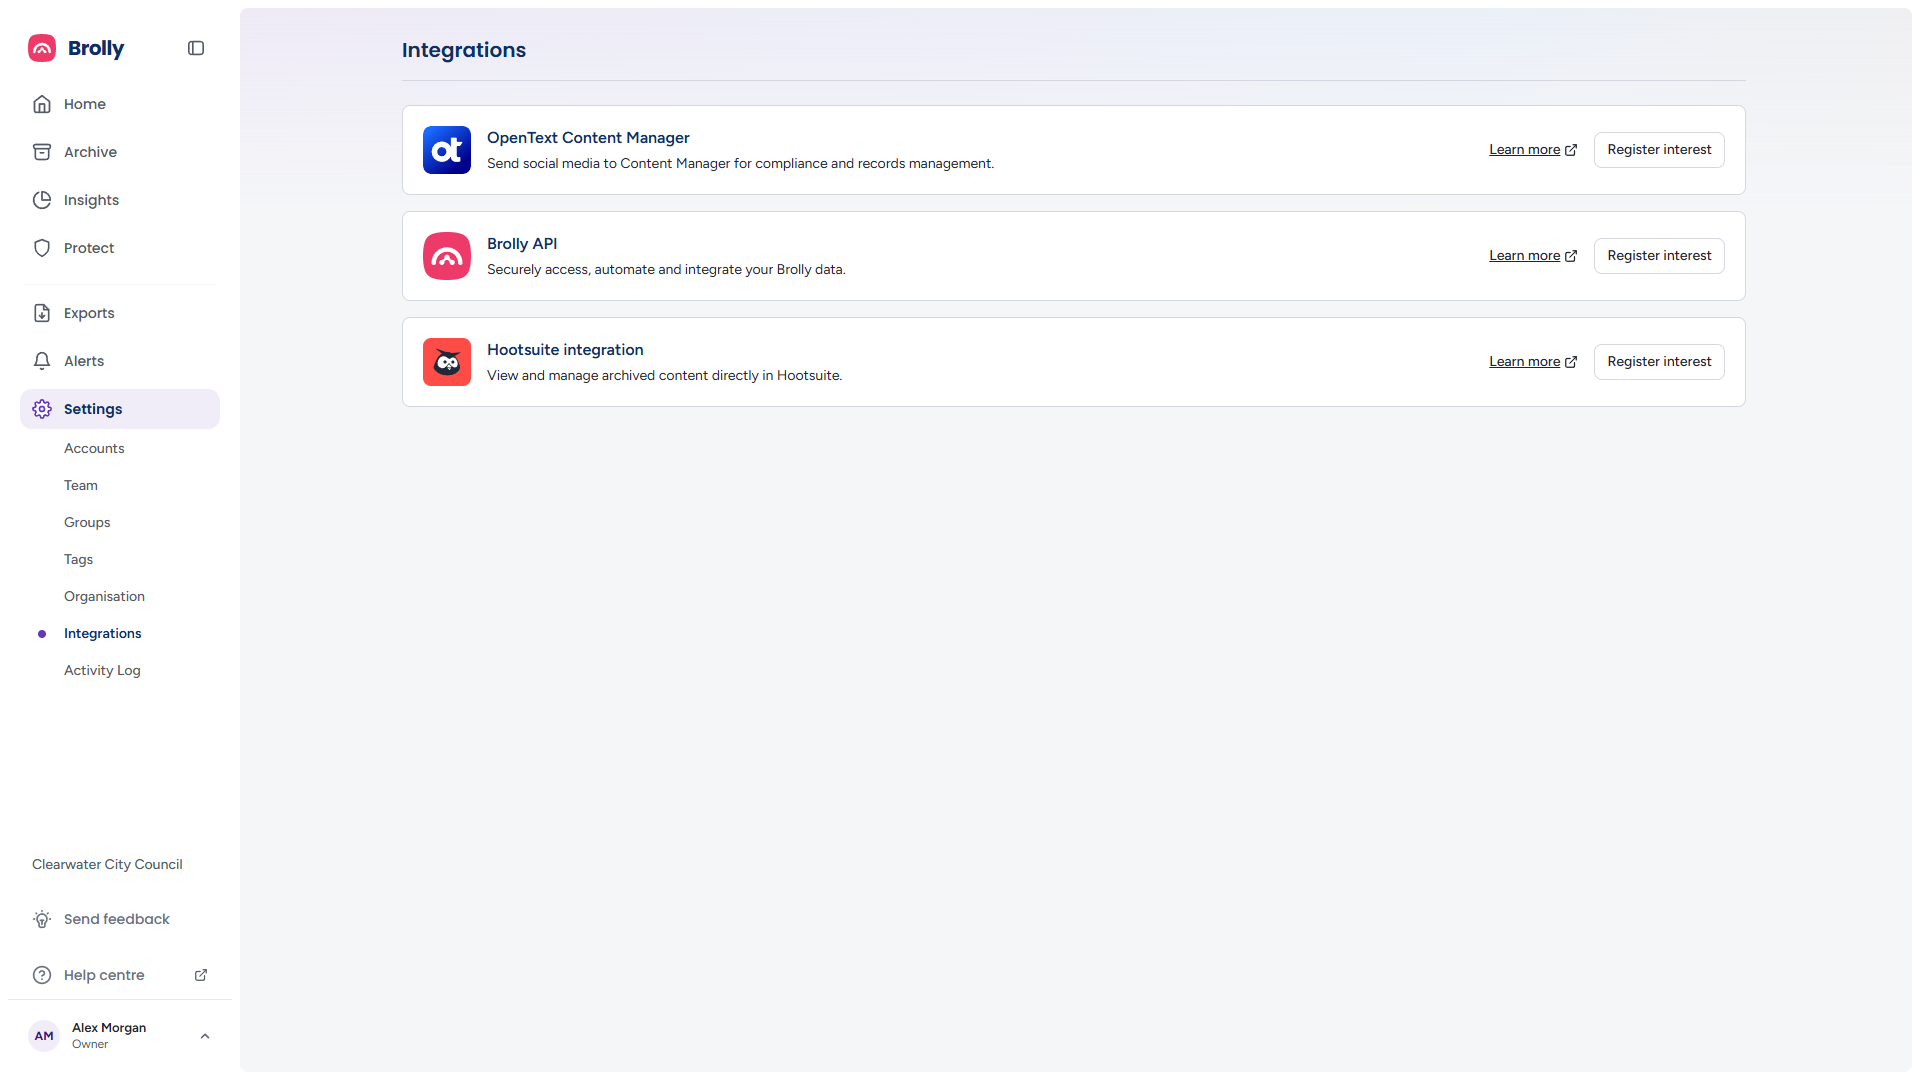Click the Archive box icon
Image resolution: width=1920 pixels, height=1080 pixels.
point(42,152)
